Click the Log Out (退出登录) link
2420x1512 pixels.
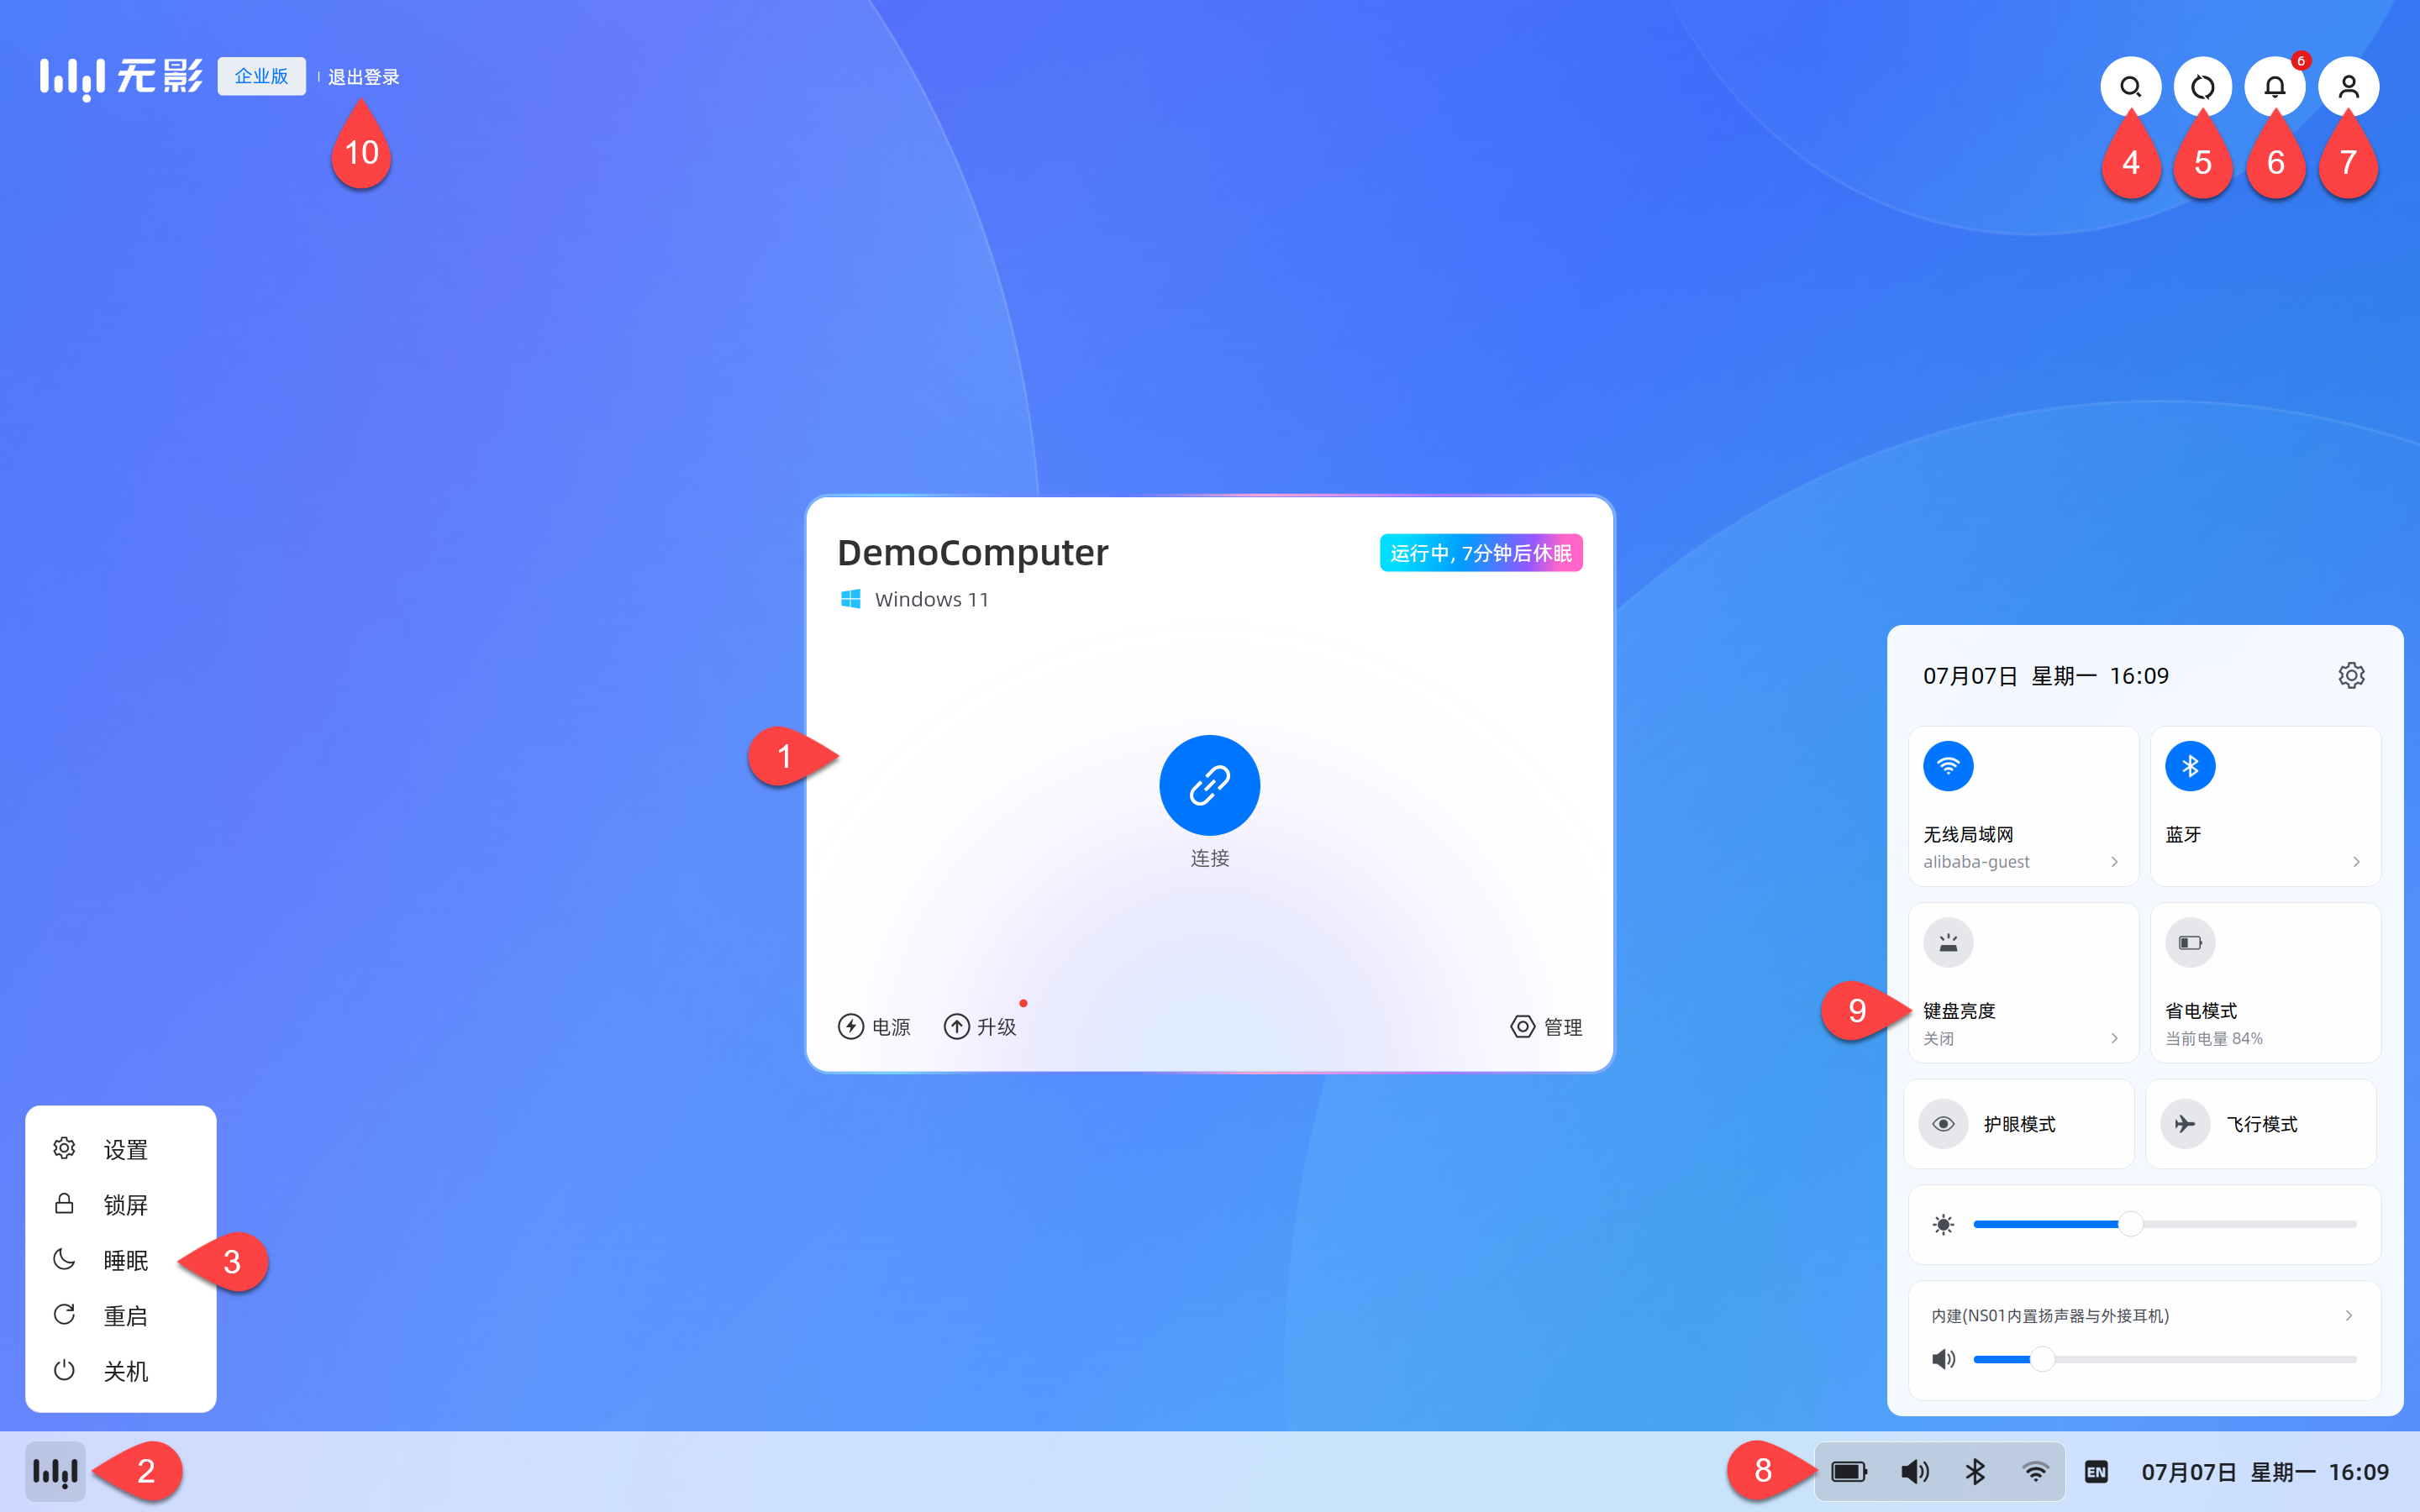(x=364, y=77)
